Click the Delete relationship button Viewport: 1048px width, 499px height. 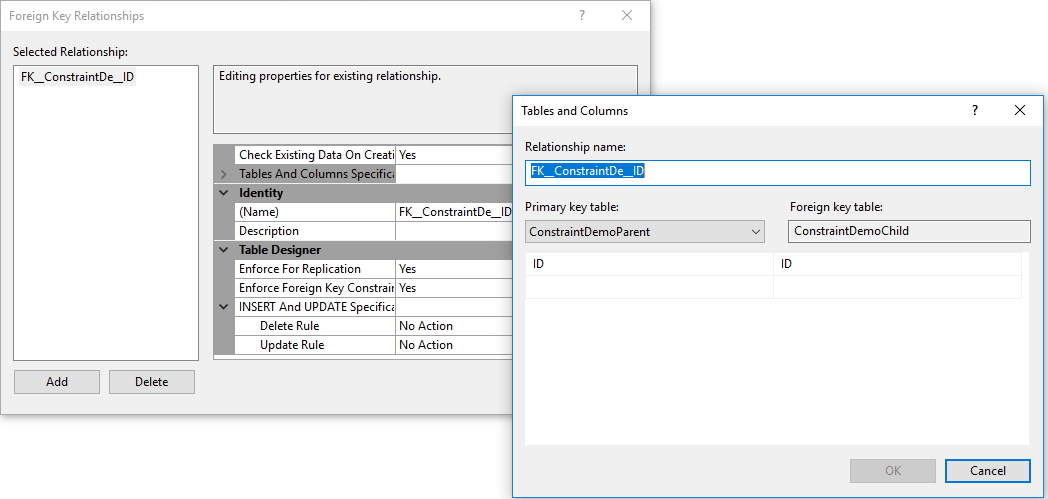click(x=151, y=382)
